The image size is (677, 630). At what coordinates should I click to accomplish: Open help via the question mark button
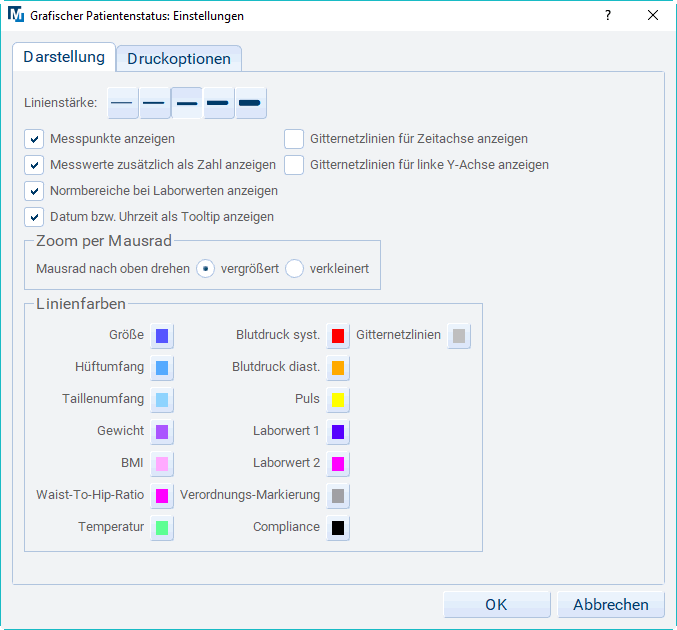tap(608, 16)
